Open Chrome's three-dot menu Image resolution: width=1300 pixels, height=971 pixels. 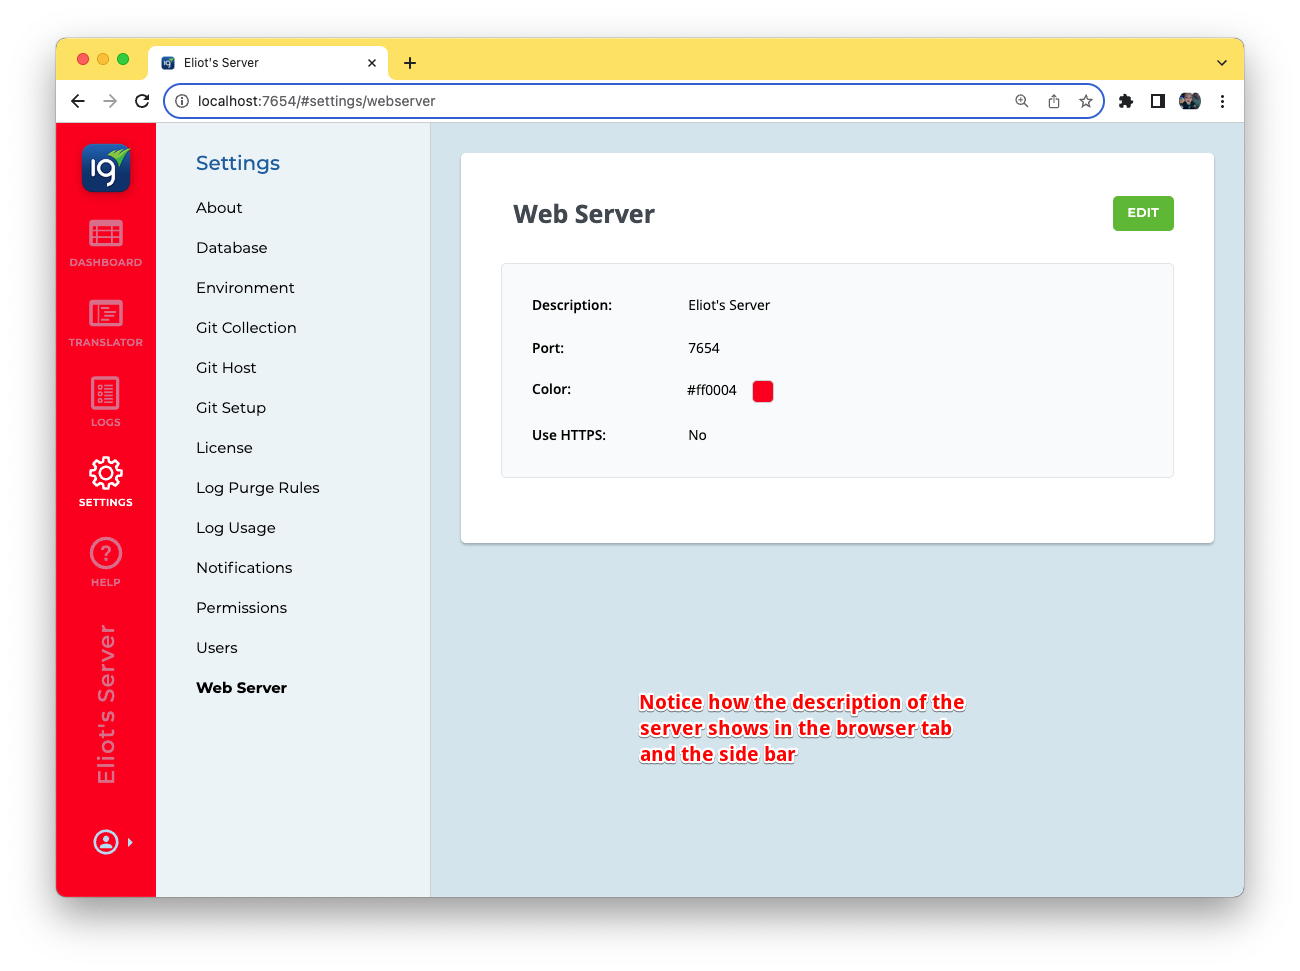click(x=1222, y=101)
